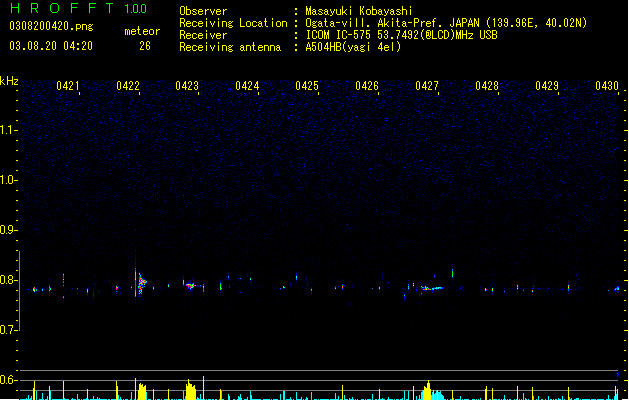The height and width of the screenshot is (400, 629).
Task: Click the observer name Masayuki Kobayashi
Action: [359, 11]
